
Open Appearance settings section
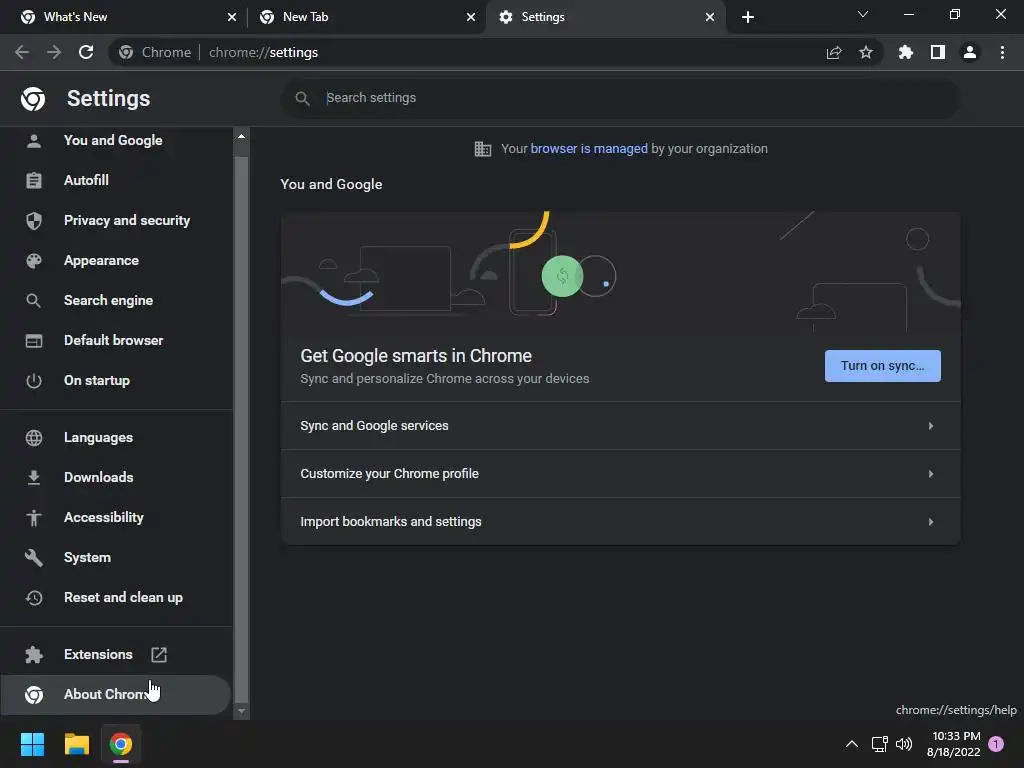[x=116, y=261]
